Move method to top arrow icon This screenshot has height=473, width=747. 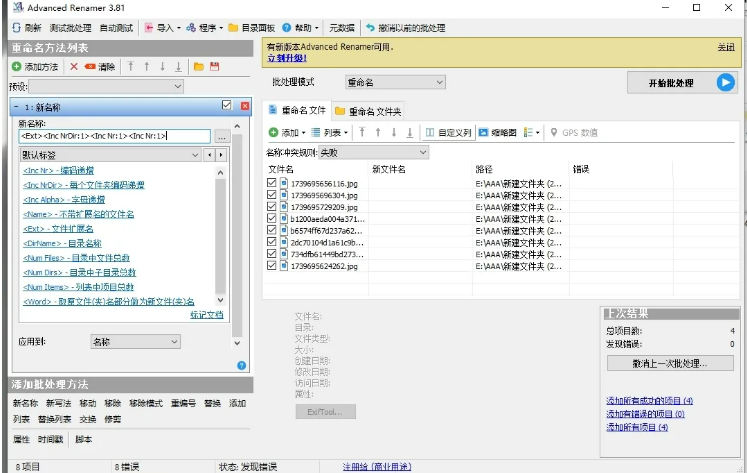click(131, 67)
